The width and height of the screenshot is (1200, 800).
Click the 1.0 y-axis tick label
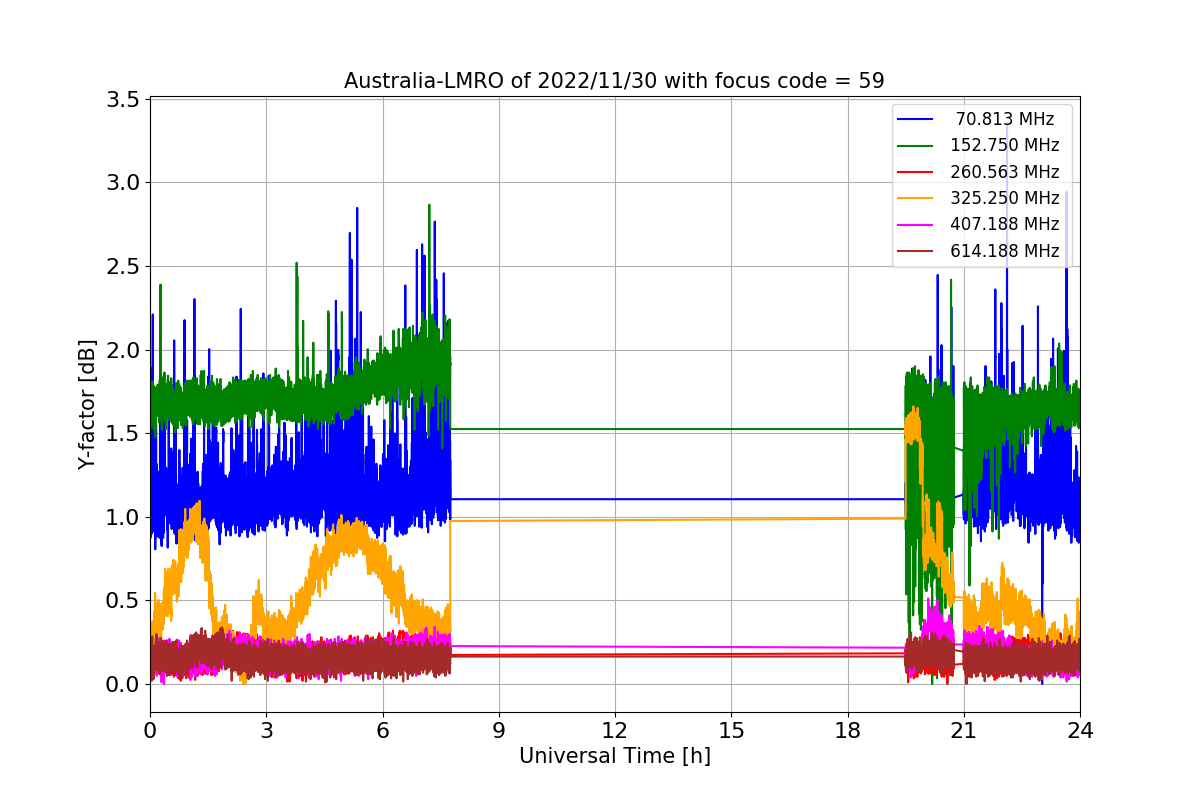coord(121,517)
